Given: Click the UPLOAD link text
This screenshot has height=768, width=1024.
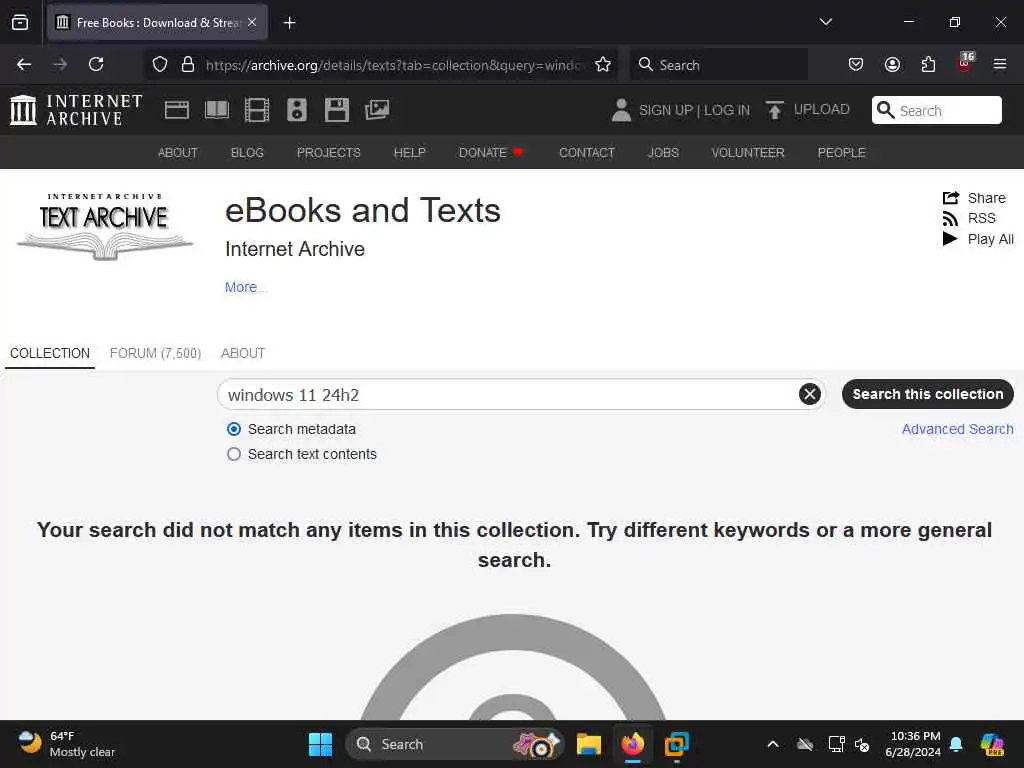Looking at the screenshot, I should click(x=821, y=109).
